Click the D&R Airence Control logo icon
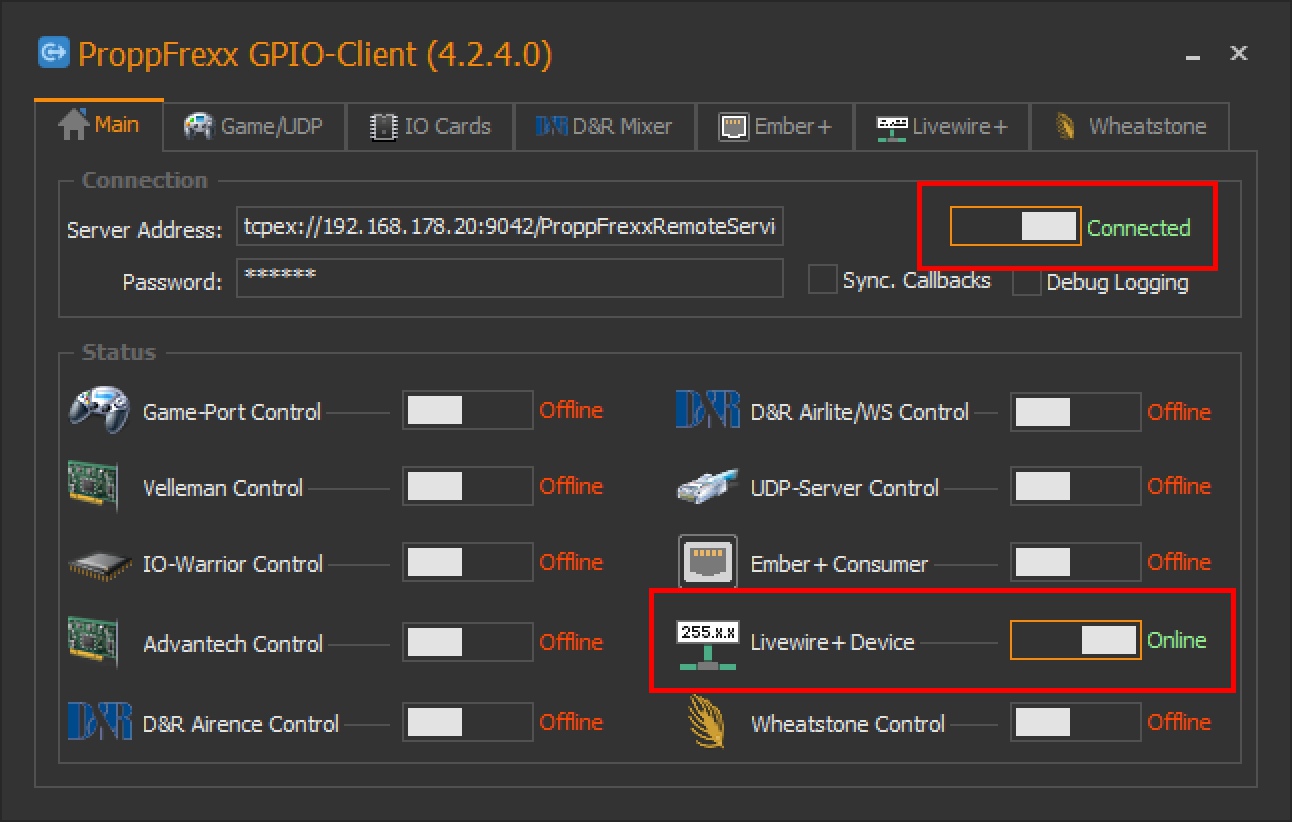 tap(100, 722)
